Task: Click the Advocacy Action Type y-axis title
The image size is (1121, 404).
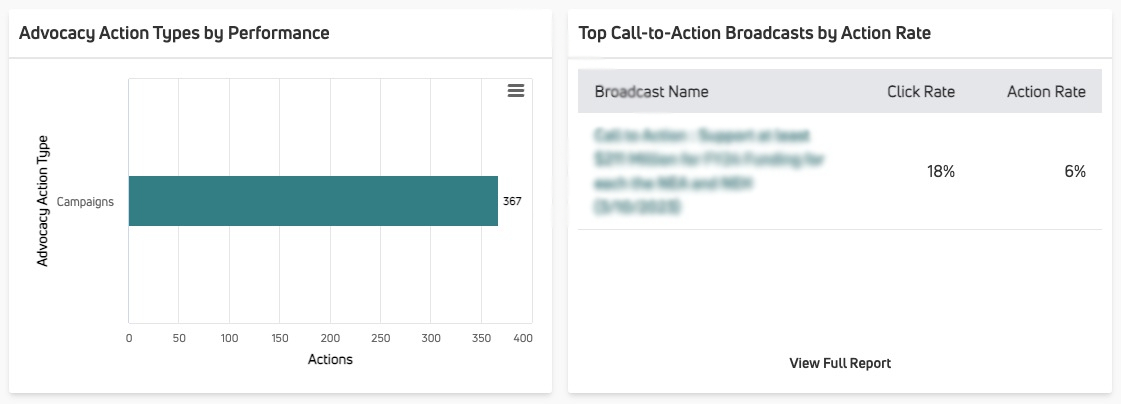Action: click(x=42, y=201)
